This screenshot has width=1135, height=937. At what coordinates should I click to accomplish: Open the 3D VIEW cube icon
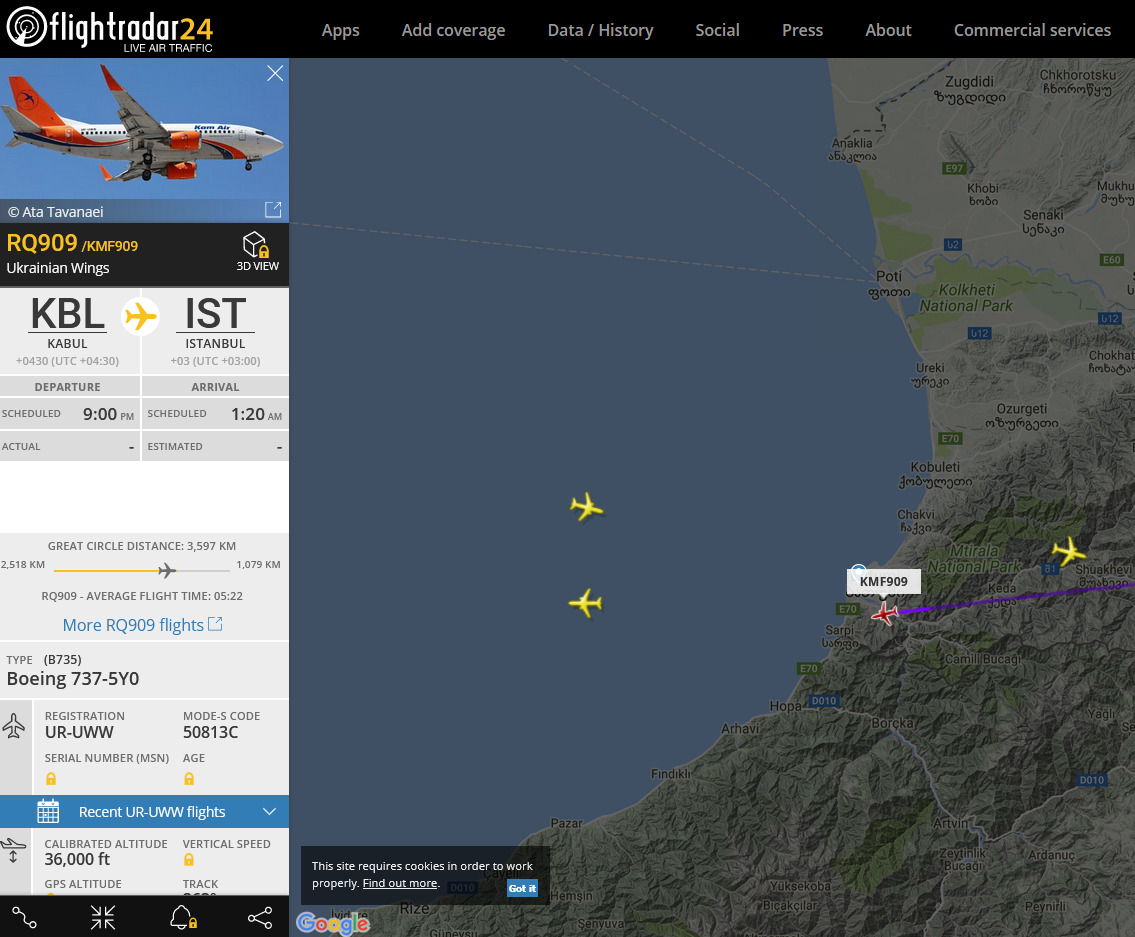tap(257, 245)
